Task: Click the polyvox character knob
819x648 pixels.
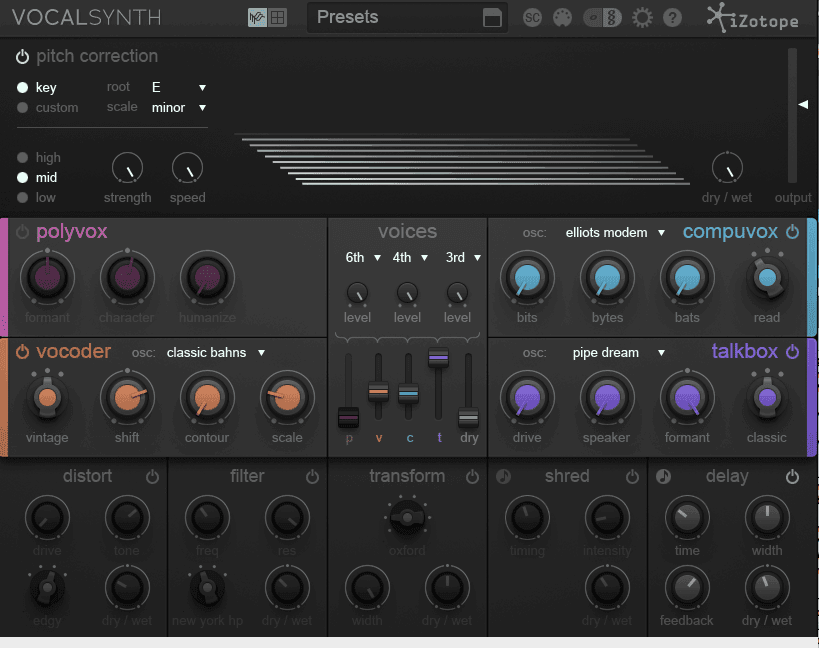Action: click(127, 277)
